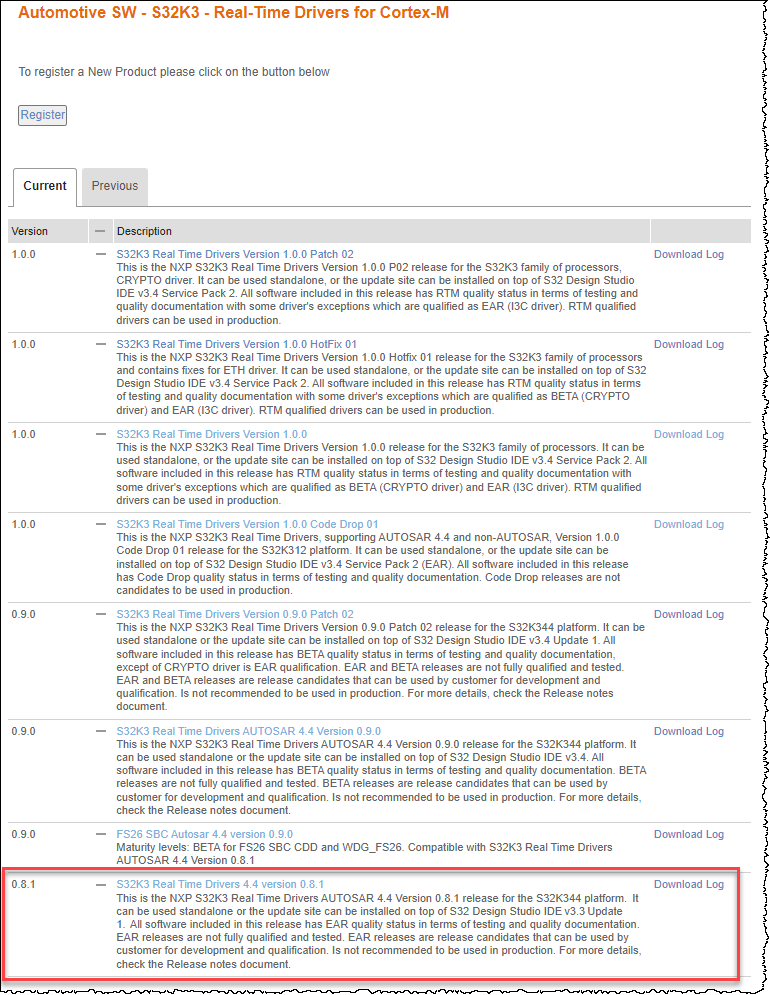Click the page title Automotive SW - S32K3
770x995 pixels.
point(234,13)
